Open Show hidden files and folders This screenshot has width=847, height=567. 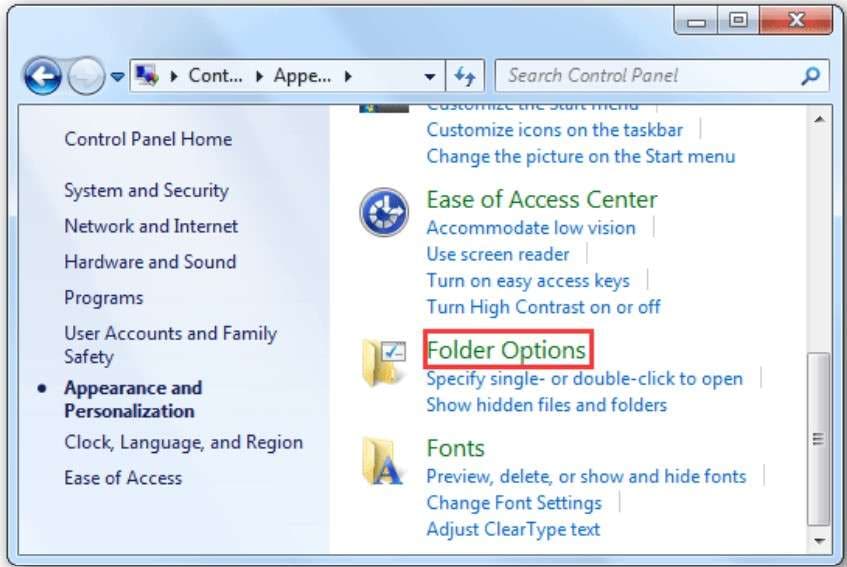click(x=546, y=405)
